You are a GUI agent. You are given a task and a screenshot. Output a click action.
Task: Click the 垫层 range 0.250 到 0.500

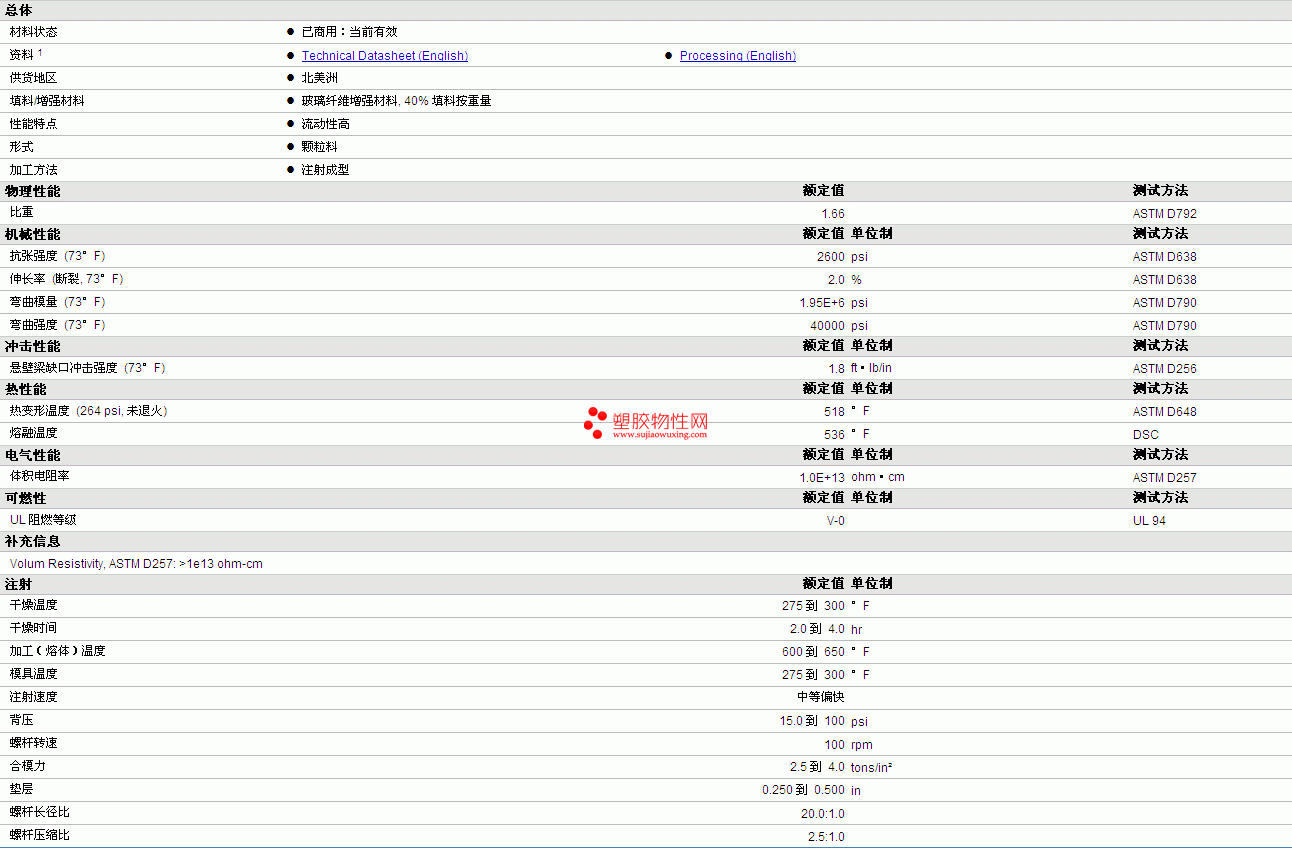804,790
